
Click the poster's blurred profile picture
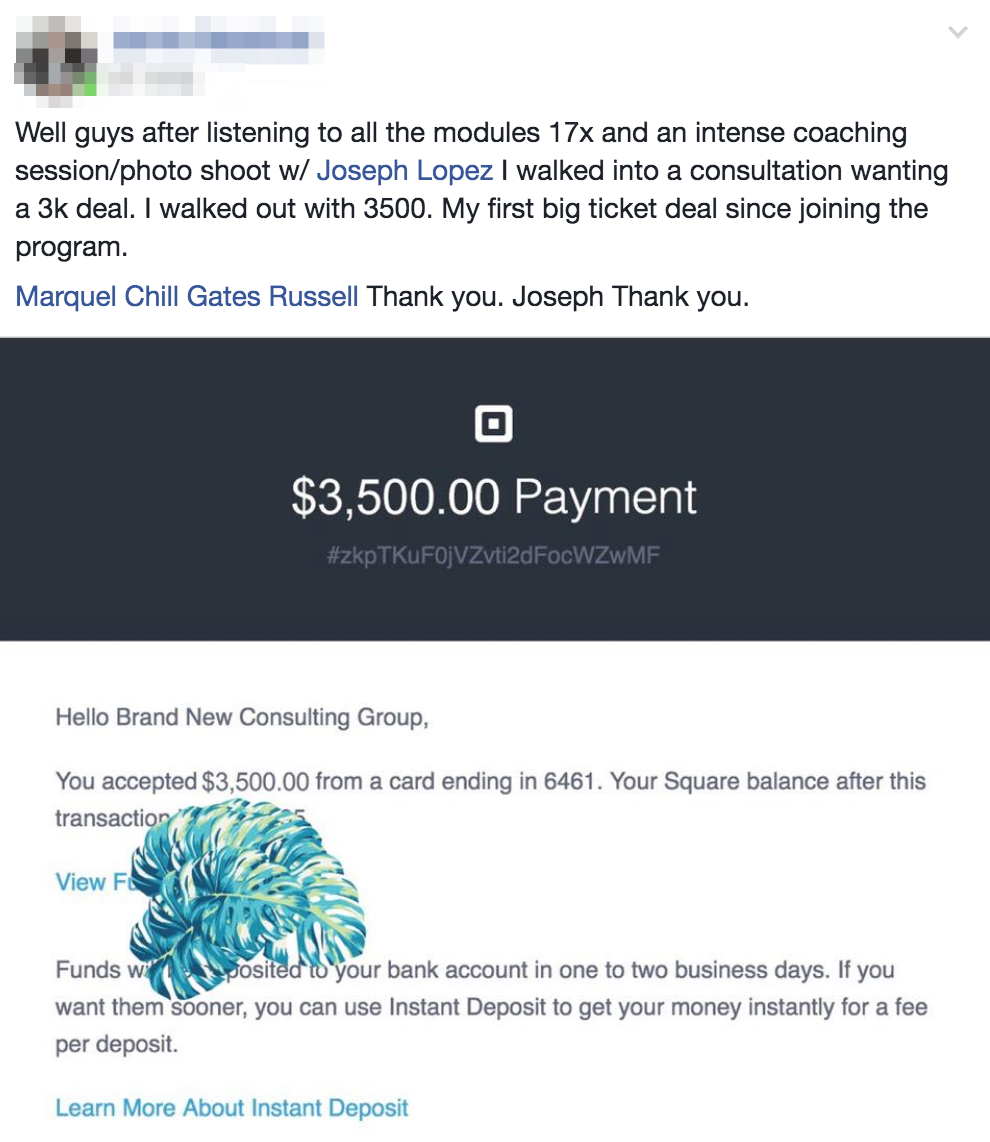coord(55,57)
